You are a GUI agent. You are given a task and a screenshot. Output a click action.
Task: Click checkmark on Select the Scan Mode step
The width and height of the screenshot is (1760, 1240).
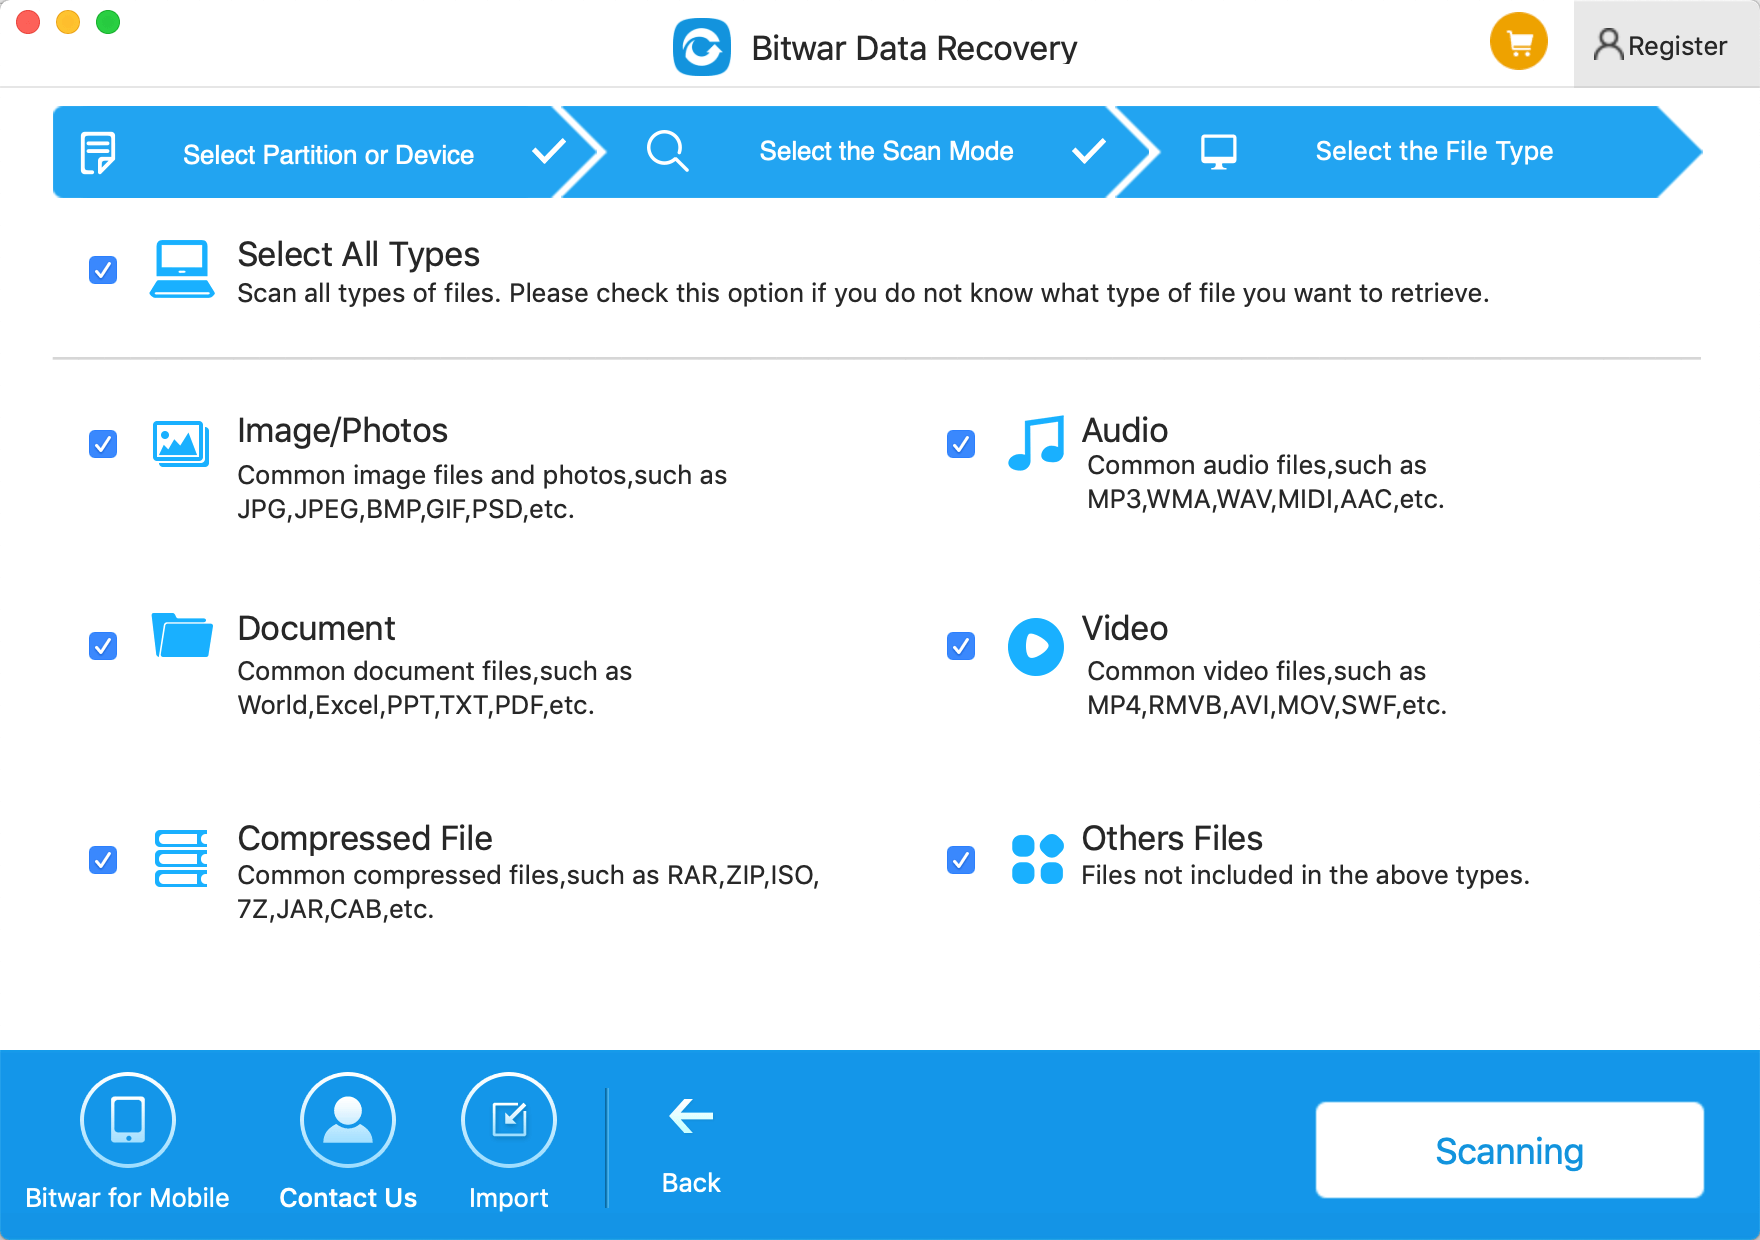1088,151
